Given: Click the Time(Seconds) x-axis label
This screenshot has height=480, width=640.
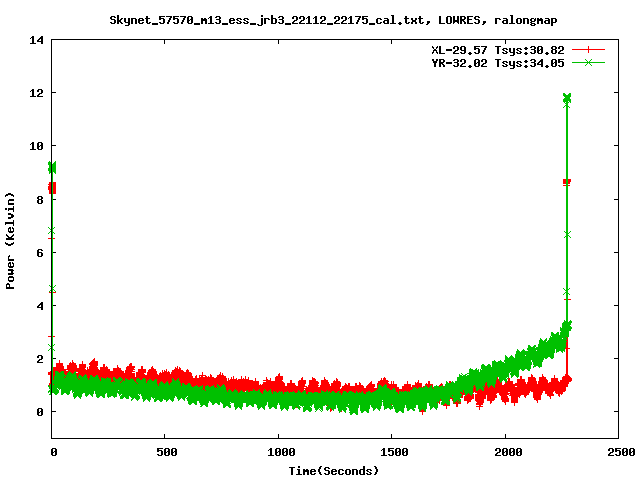Looking at the screenshot, I should 333,471.
